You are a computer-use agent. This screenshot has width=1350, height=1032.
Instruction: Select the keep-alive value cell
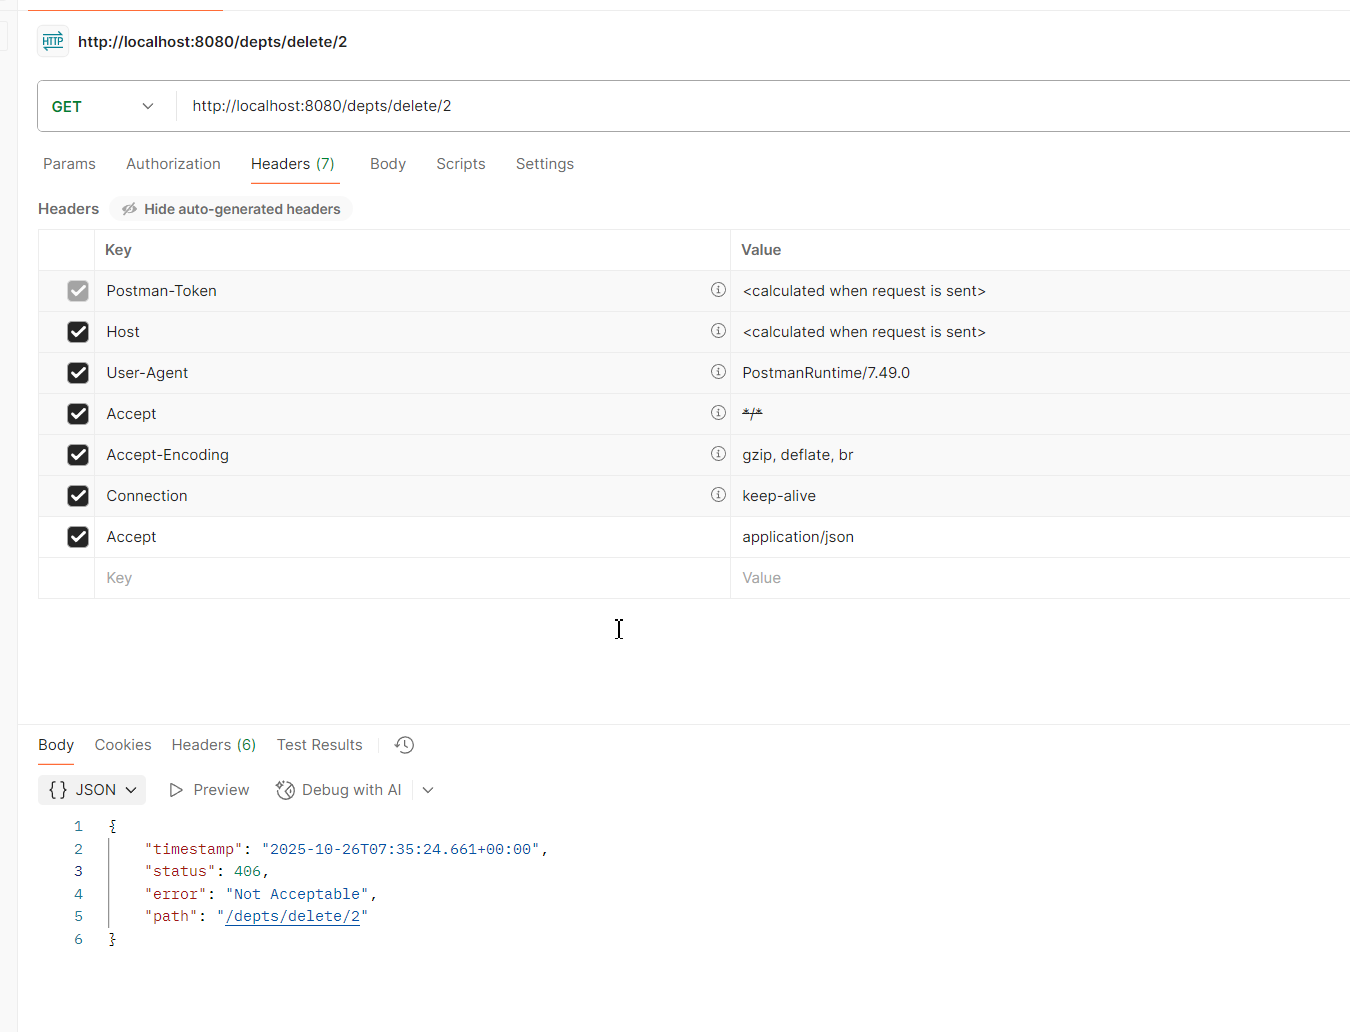point(1040,496)
